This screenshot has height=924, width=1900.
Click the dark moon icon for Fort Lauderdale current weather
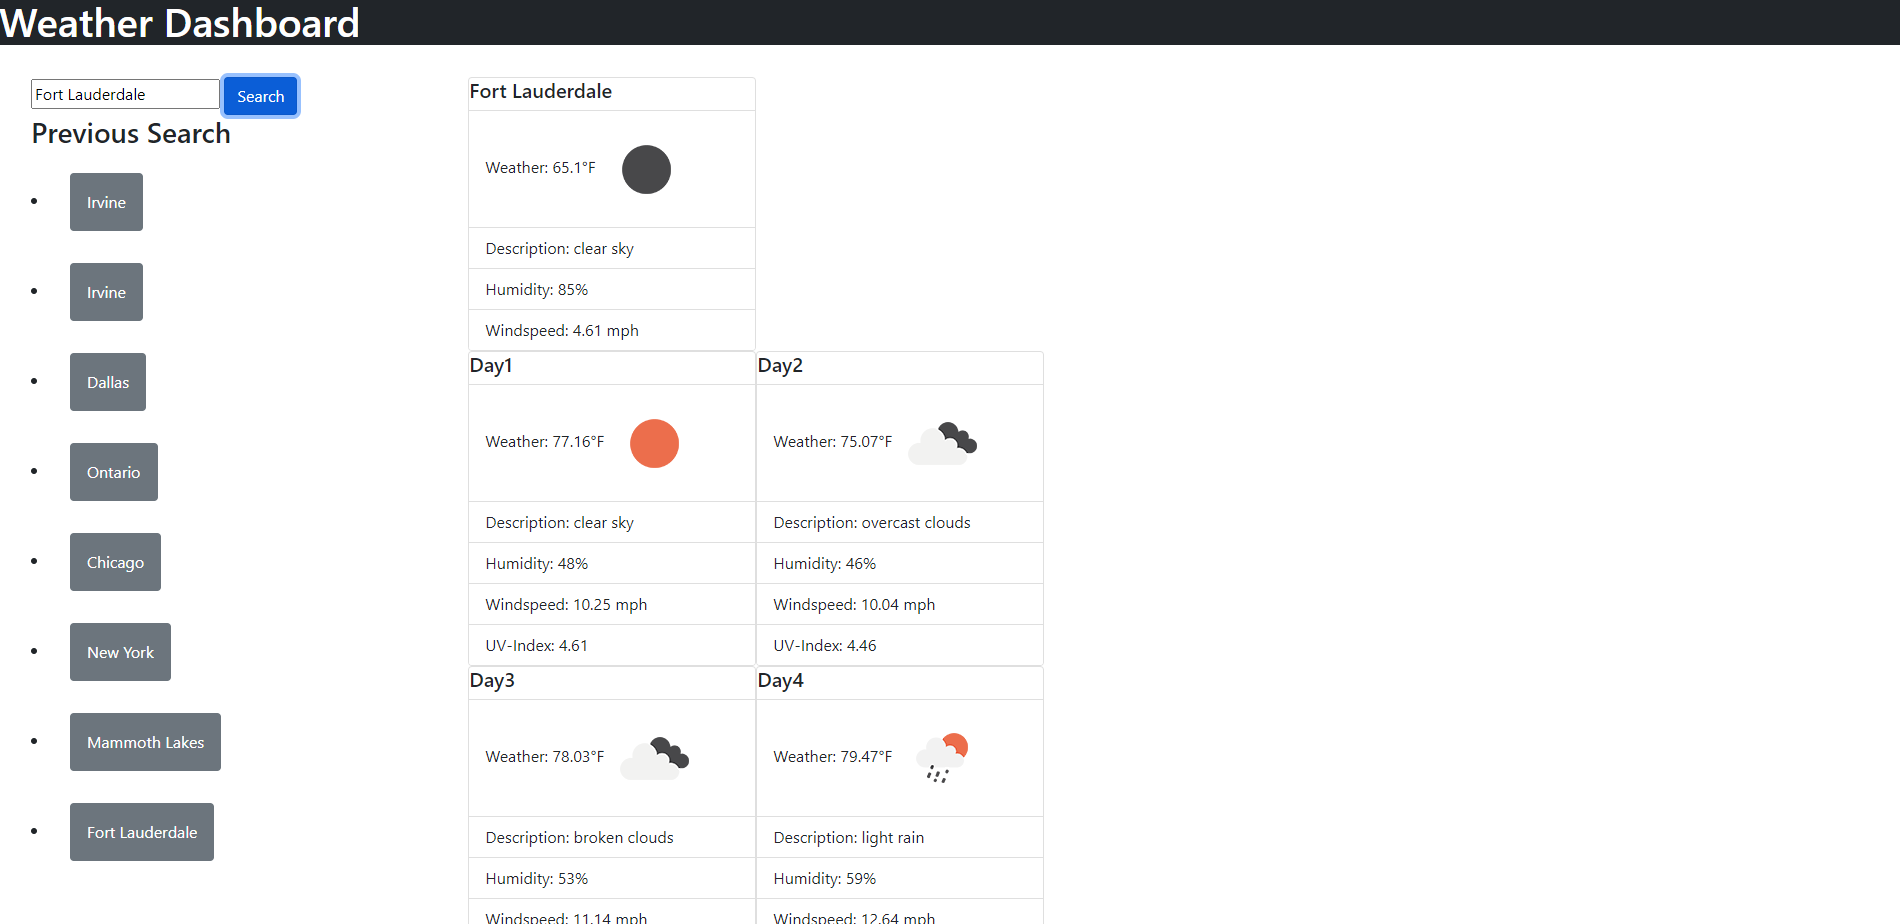coord(646,169)
